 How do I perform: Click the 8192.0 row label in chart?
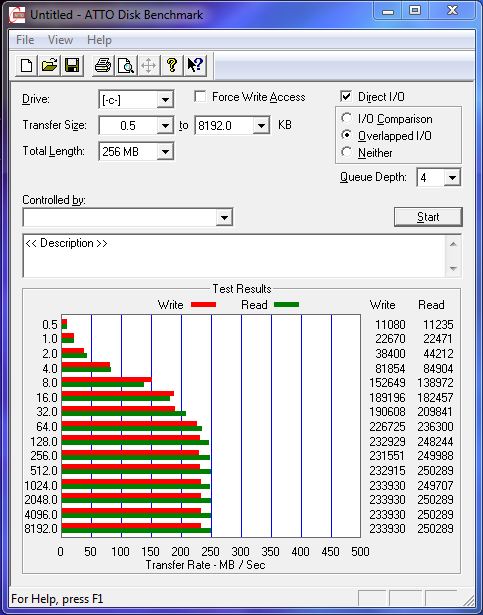pos(41,529)
